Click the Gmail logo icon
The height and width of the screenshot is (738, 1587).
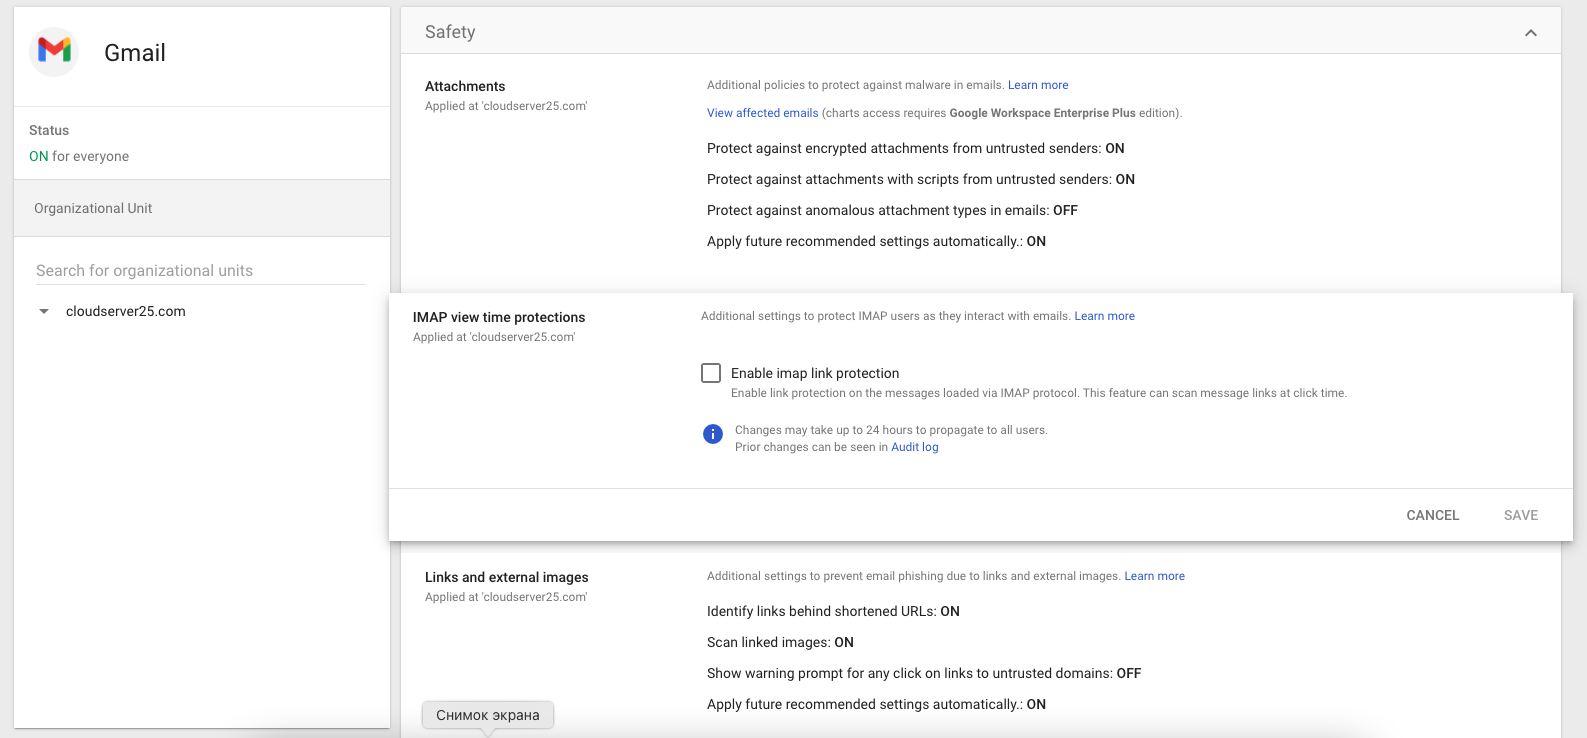55,52
